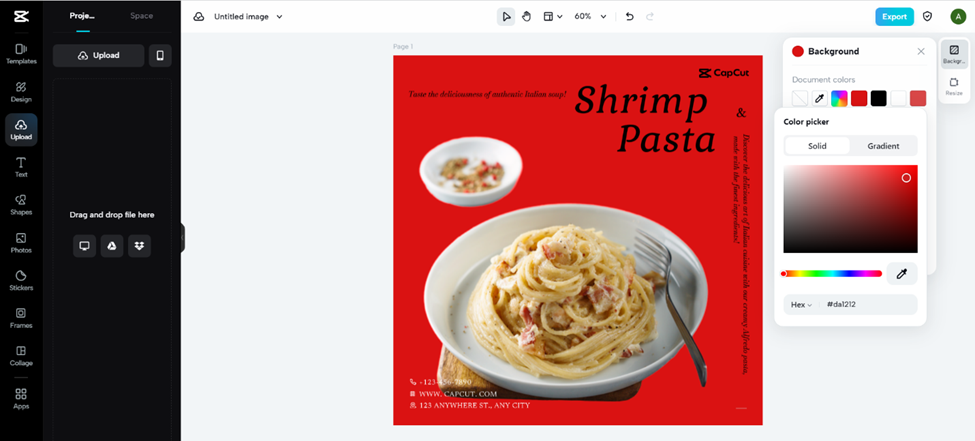Open the CapCut home logo
Image resolution: width=975 pixels, height=441 pixels.
(x=21, y=16)
